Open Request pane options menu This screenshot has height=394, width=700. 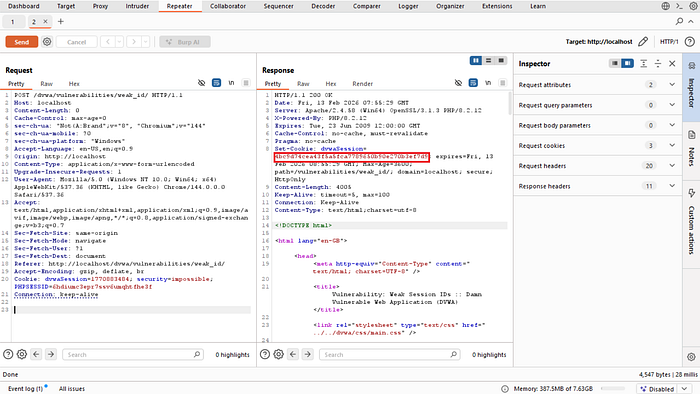(246, 83)
